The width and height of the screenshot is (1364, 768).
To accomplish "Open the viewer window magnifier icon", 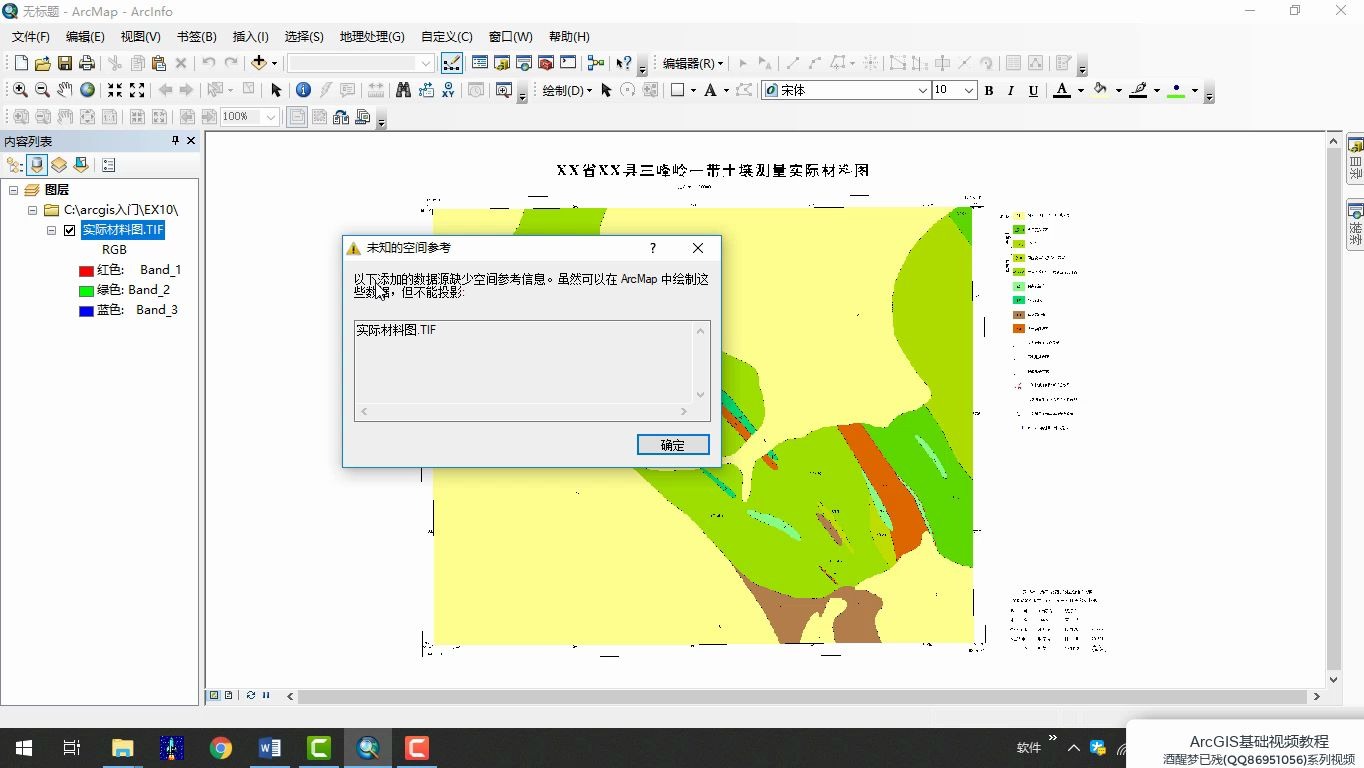I will click(x=503, y=90).
